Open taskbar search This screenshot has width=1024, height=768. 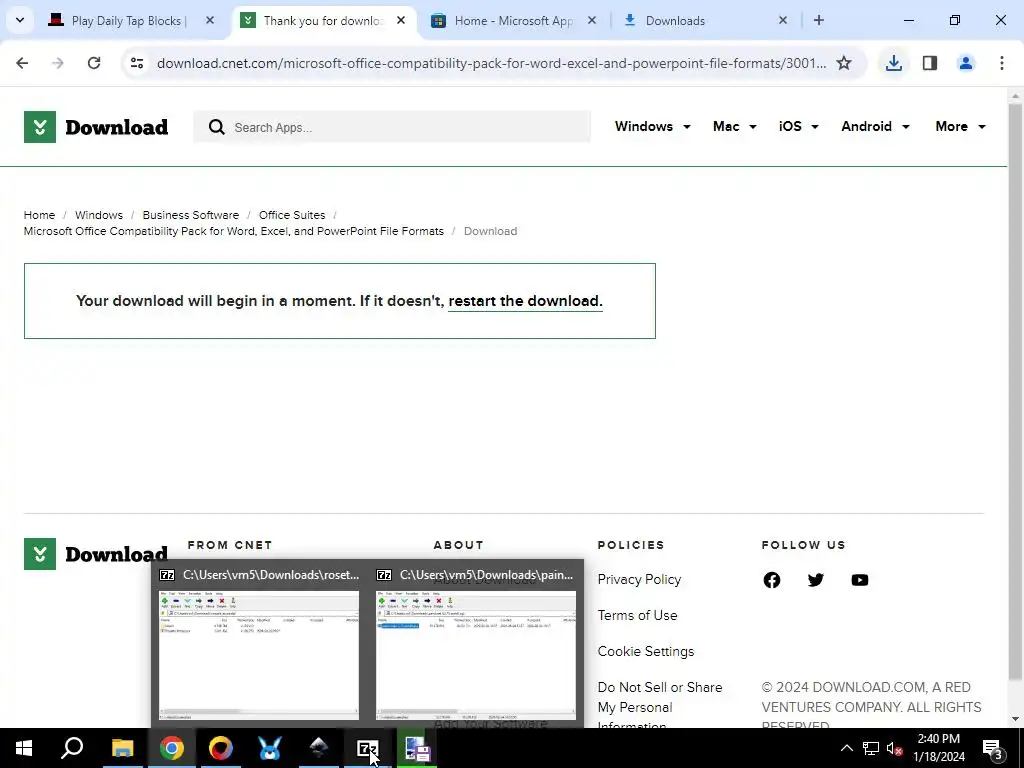click(x=72, y=748)
